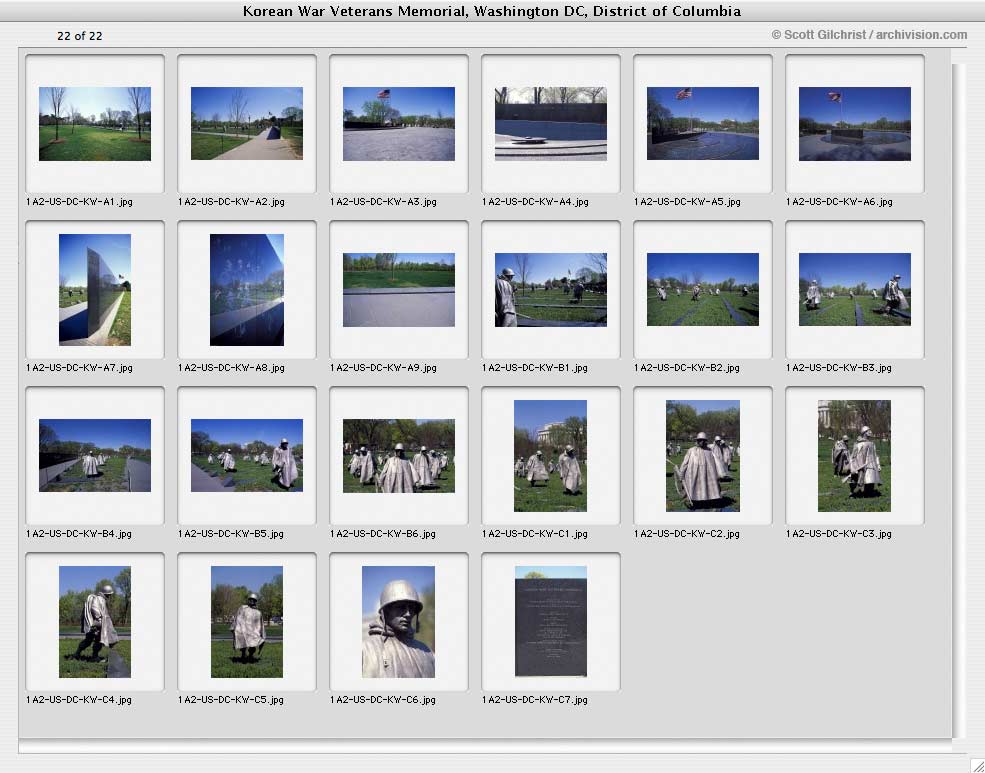Select vertical thumbnail 1A2-US-DC-KW-C1.jpg
This screenshot has height=773, width=985.
(550, 456)
